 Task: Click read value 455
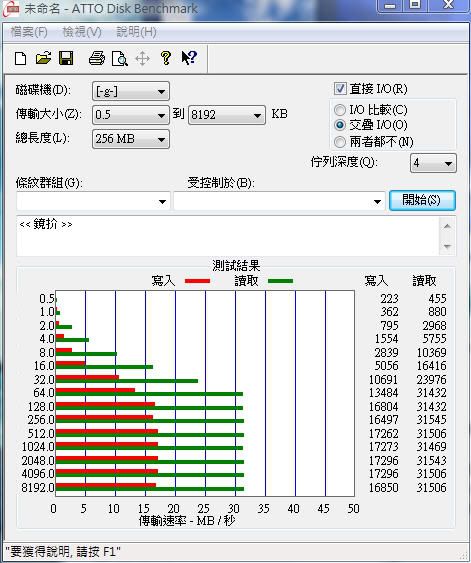pos(437,298)
